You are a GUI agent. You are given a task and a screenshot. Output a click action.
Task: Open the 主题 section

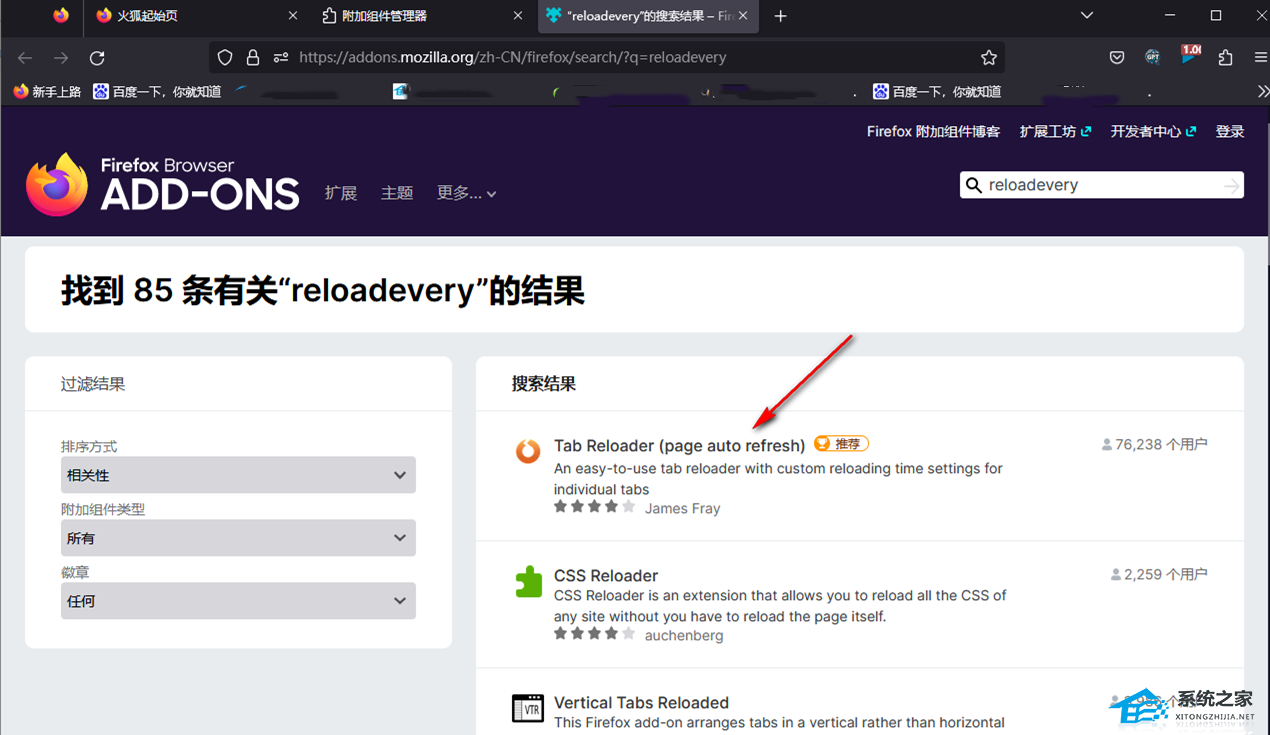397,193
